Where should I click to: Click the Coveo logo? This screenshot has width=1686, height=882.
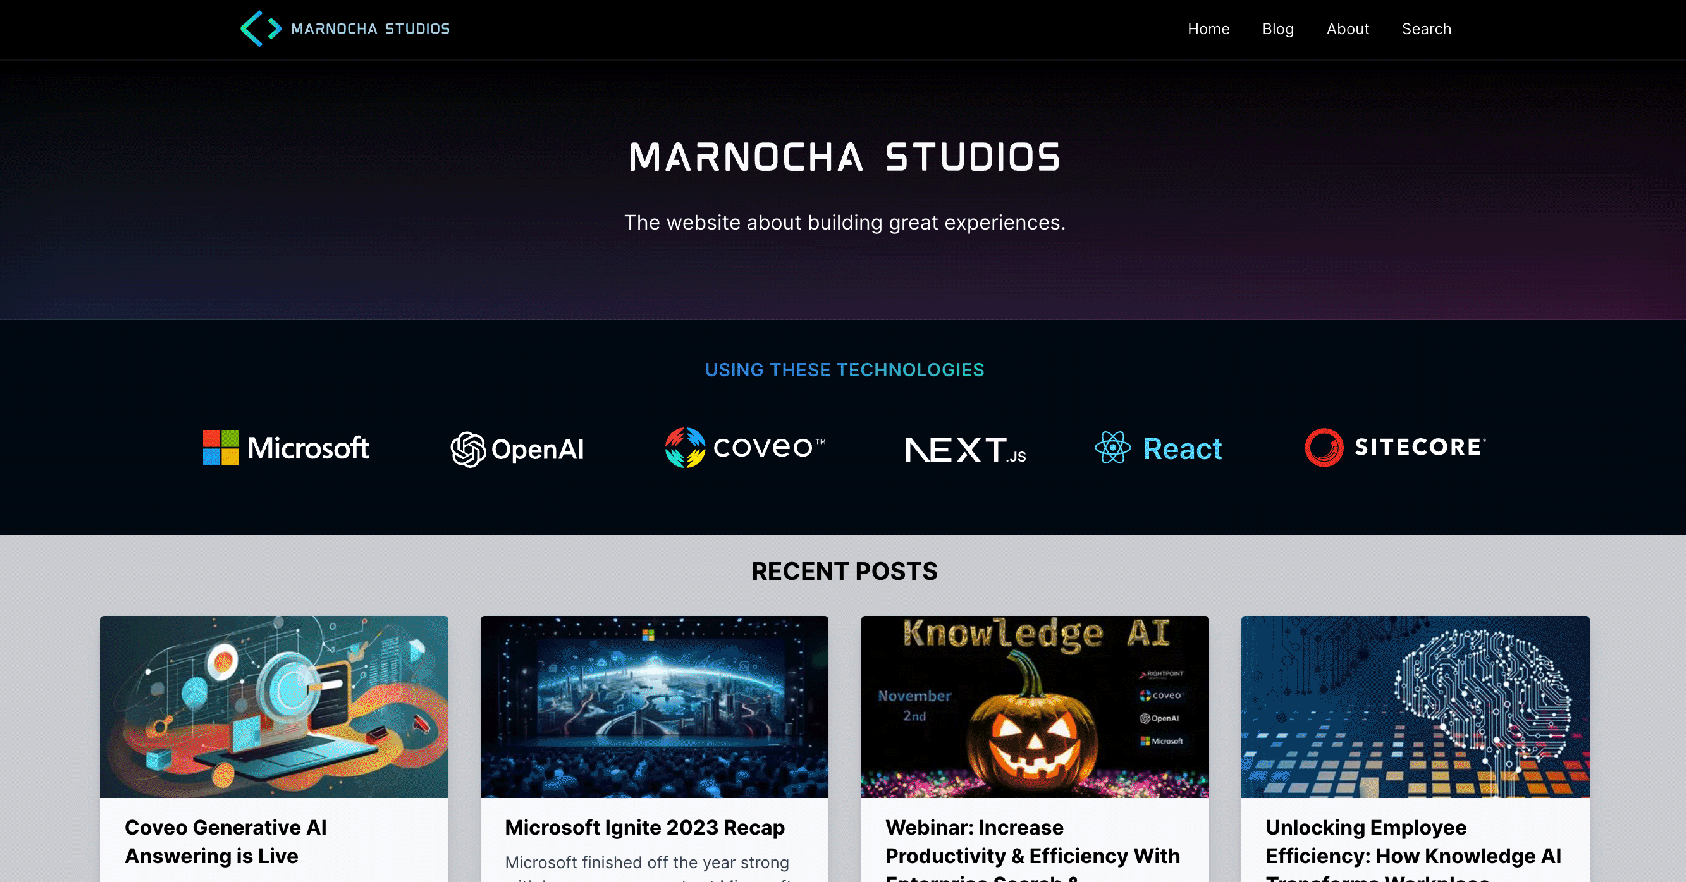(745, 447)
